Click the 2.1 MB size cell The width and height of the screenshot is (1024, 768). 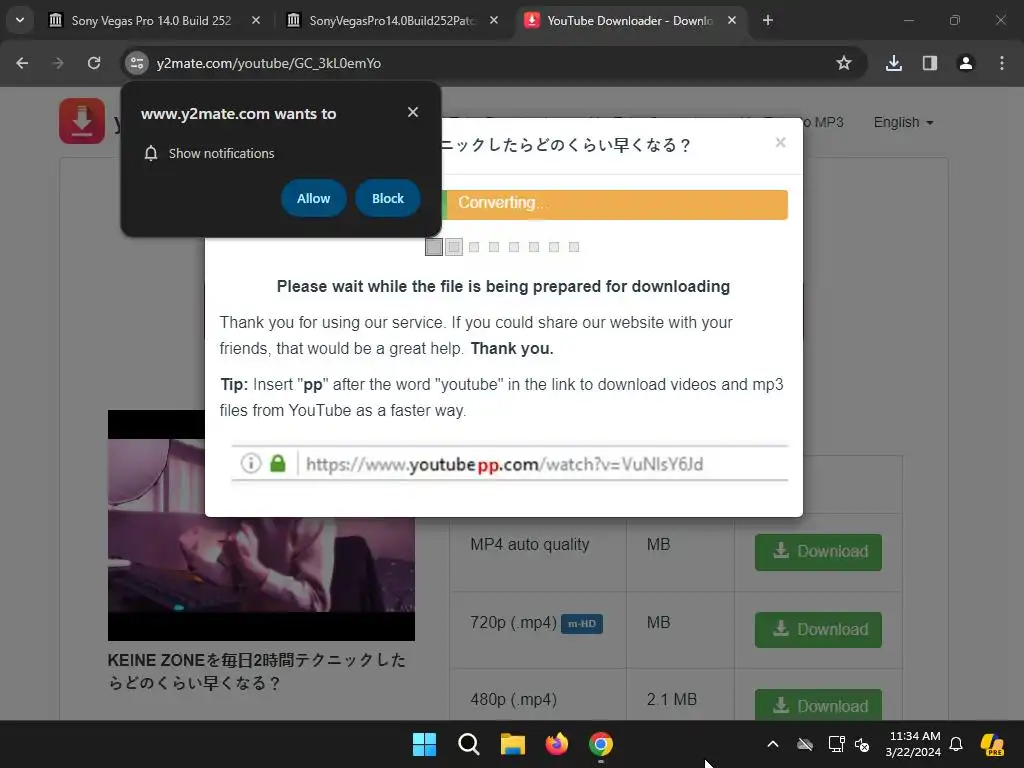click(x=671, y=699)
